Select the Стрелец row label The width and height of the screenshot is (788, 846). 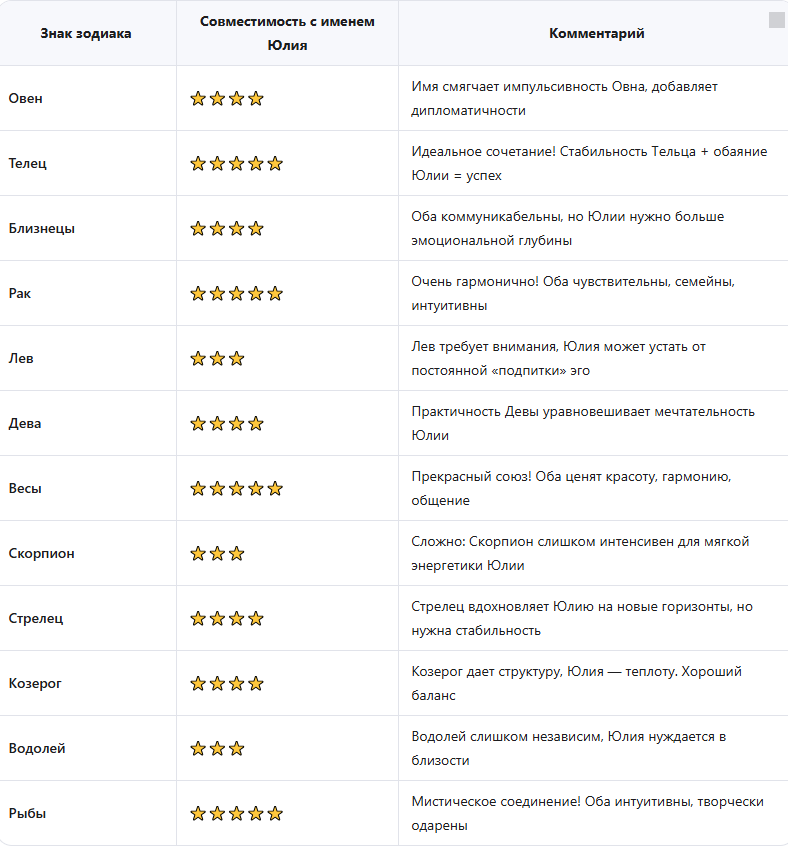click(x=36, y=619)
